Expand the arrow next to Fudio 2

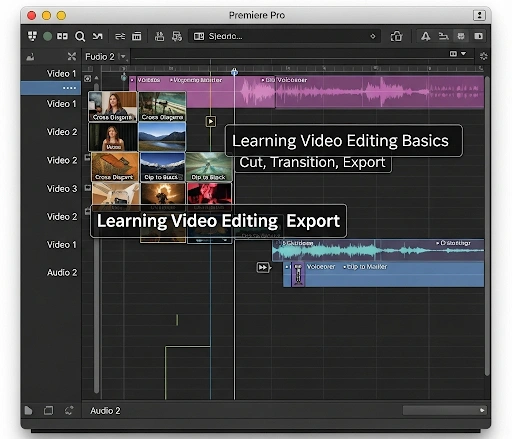[x=123, y=57]
